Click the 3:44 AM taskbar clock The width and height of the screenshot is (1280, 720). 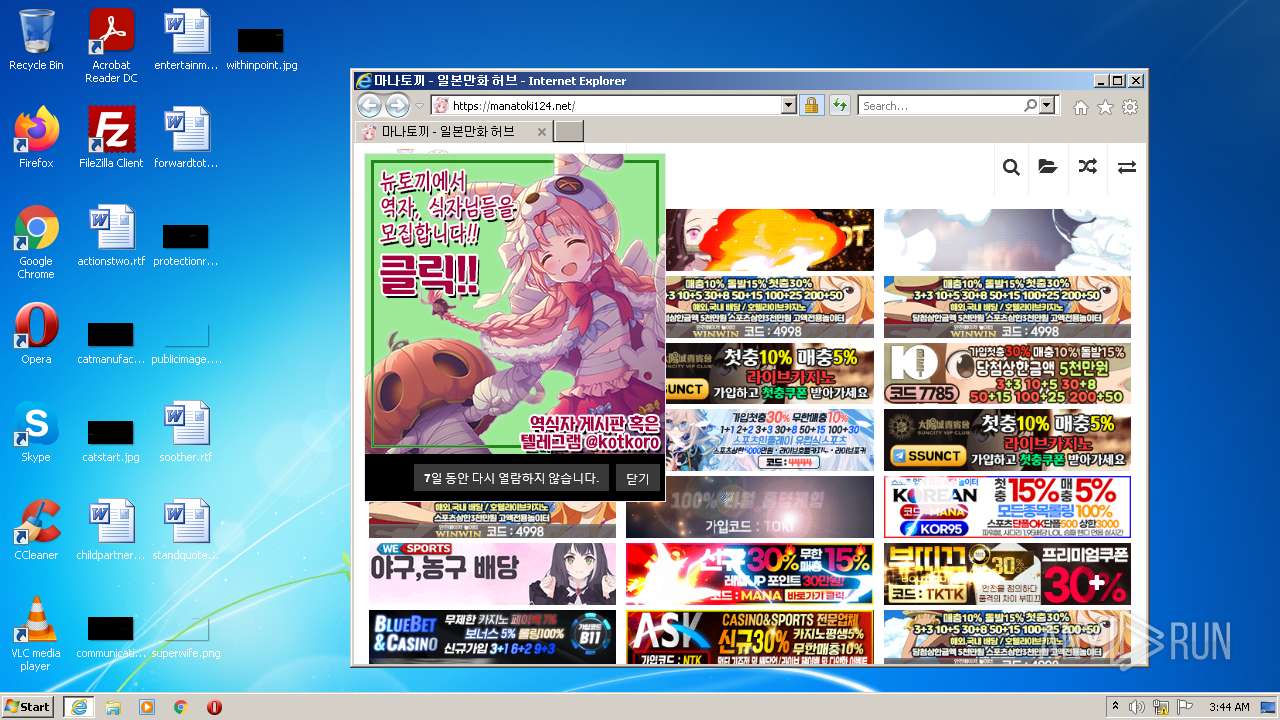pyautogui.click(x=1229, y=707)
